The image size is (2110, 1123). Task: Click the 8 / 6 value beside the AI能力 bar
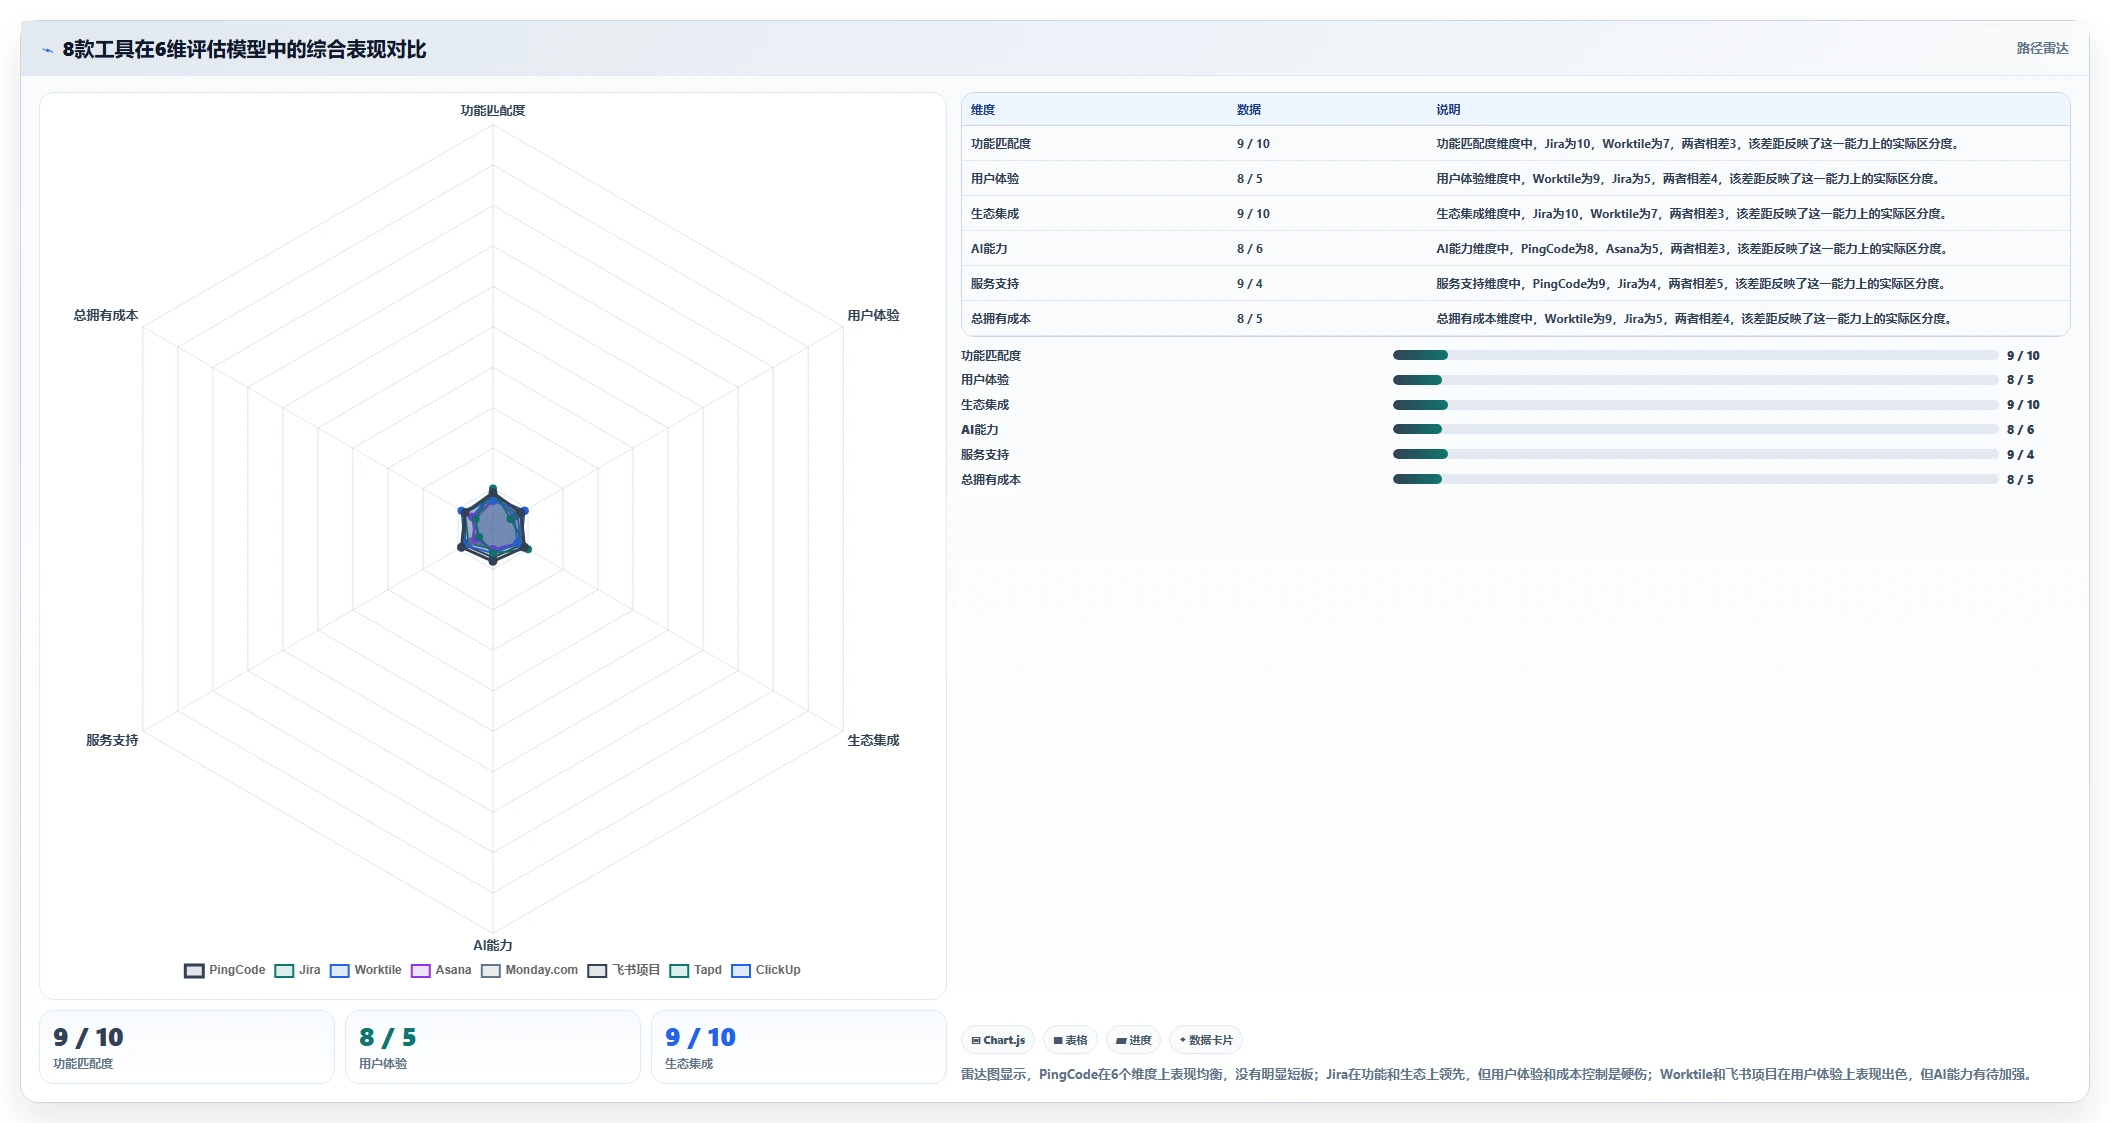coord(2020,430)
